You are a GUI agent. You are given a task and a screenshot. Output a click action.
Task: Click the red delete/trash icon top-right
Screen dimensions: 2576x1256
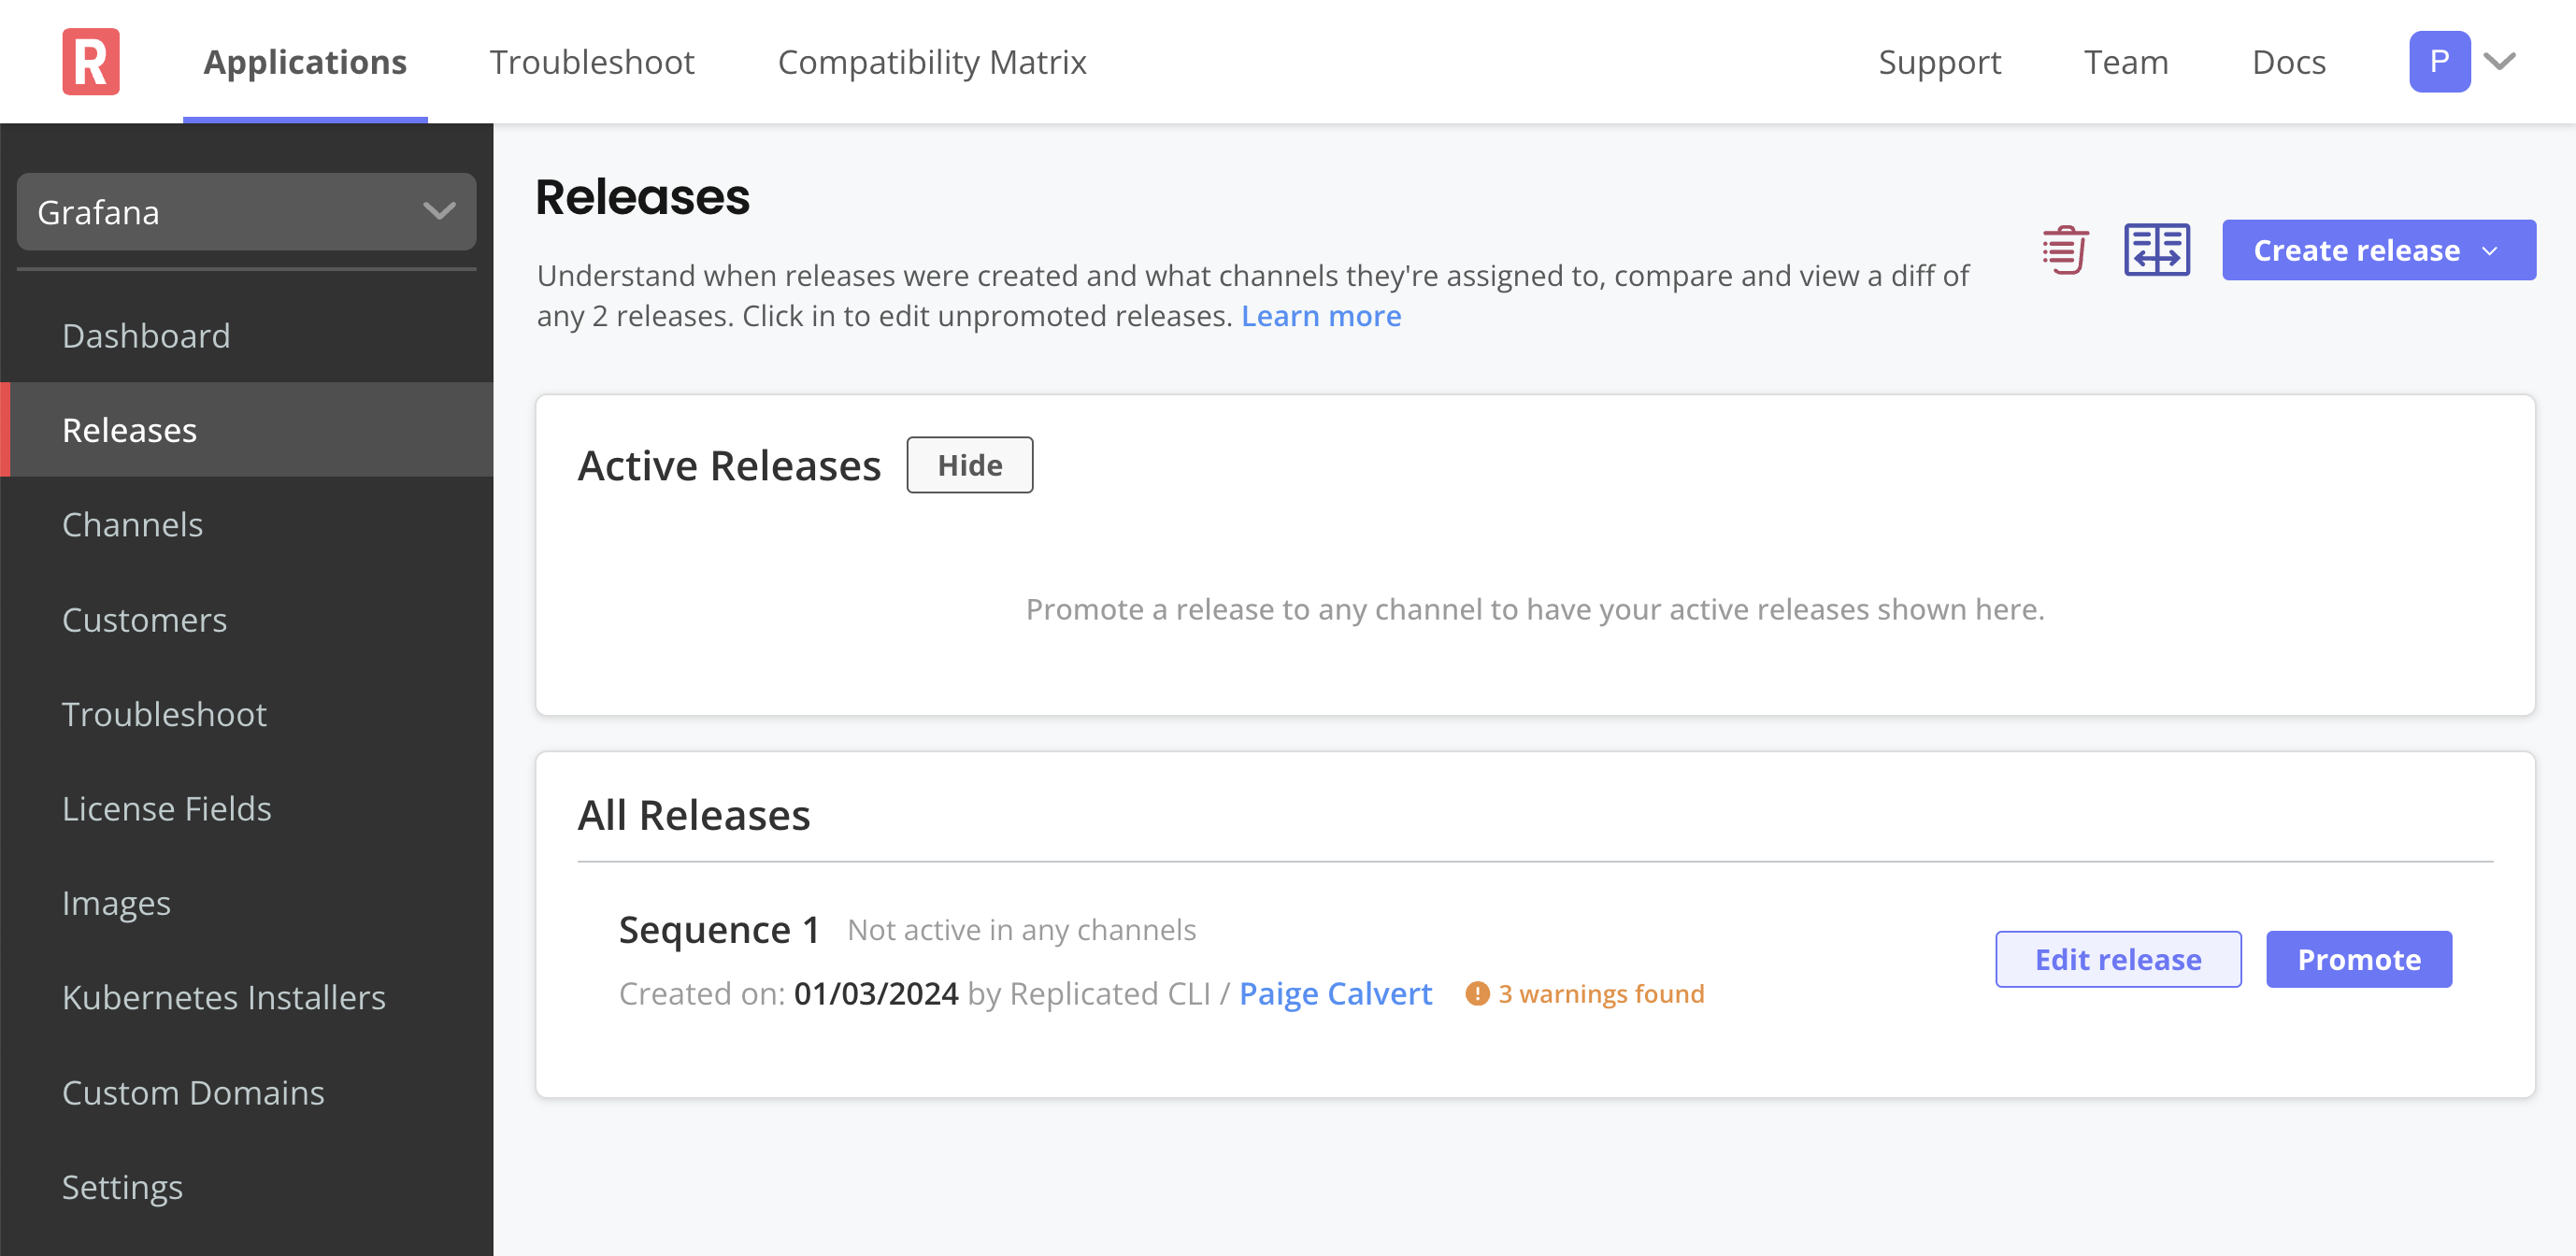click(x=2062, y=250)
